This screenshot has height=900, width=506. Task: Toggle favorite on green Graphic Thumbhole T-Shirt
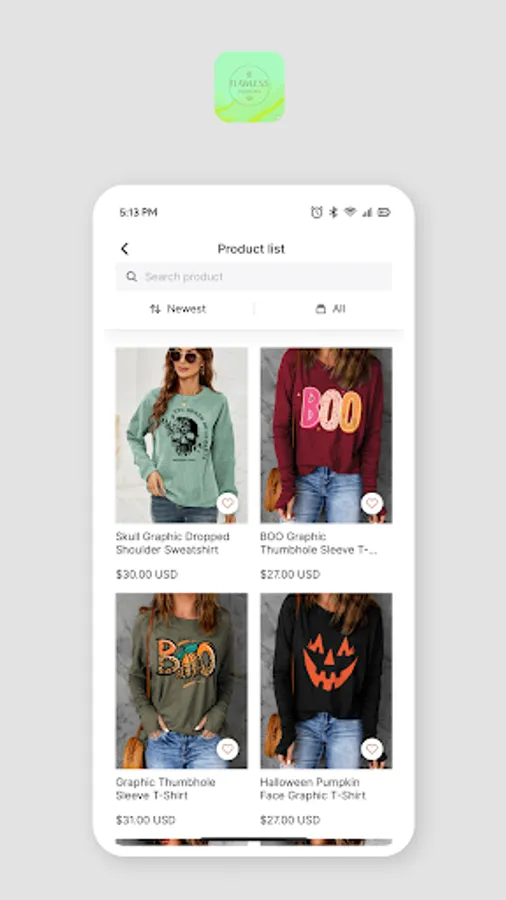228,749
